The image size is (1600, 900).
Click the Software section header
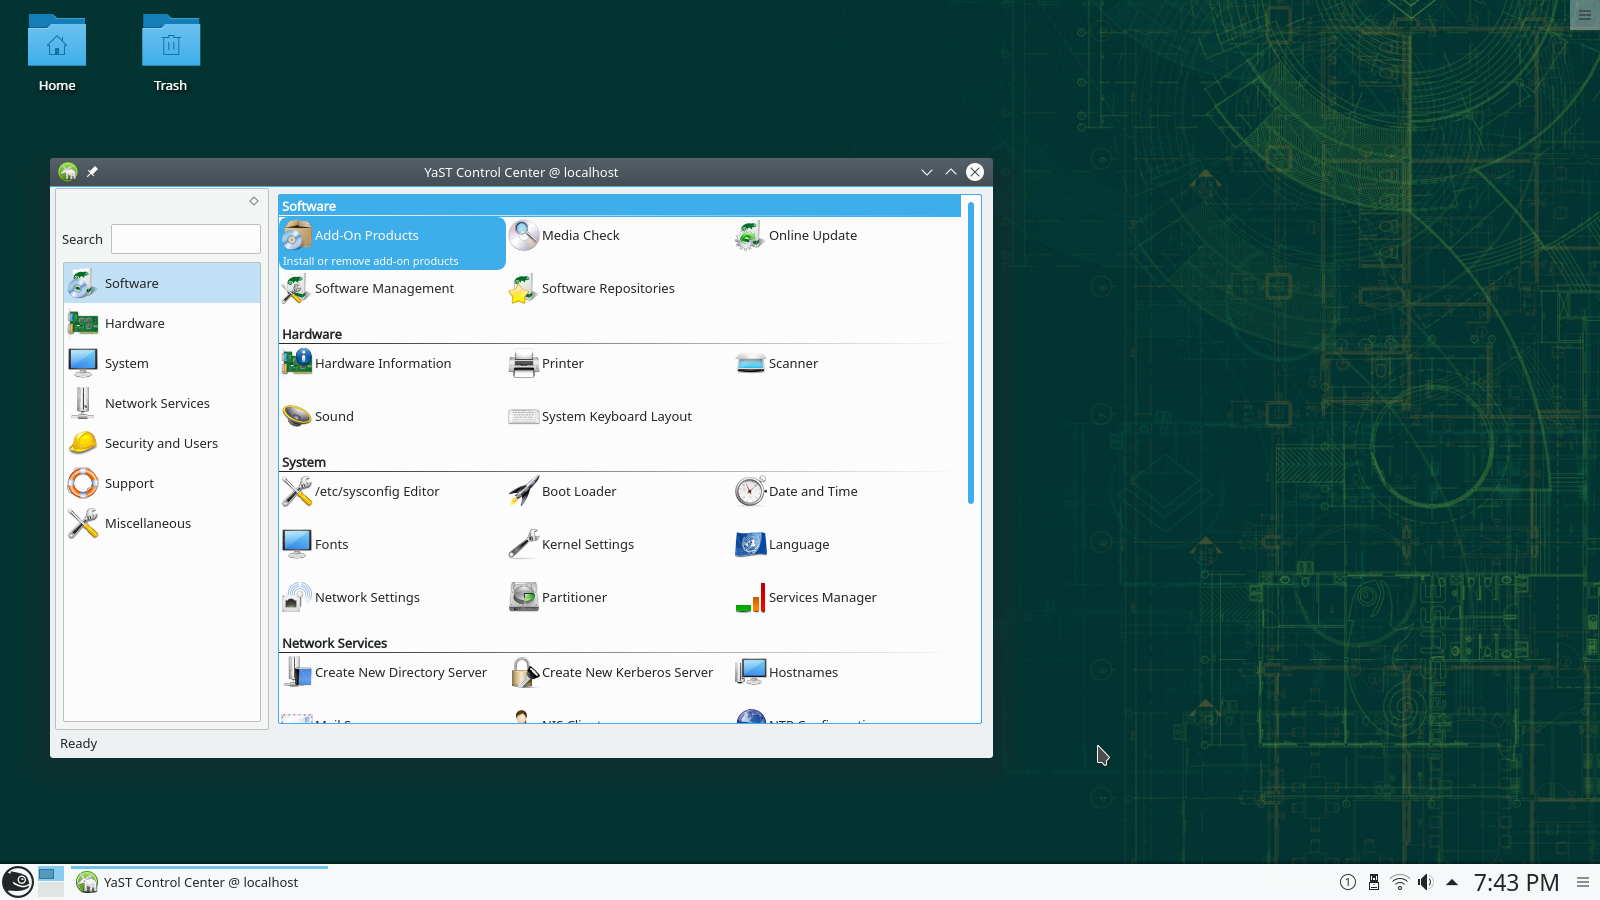(x=620, y=206)
